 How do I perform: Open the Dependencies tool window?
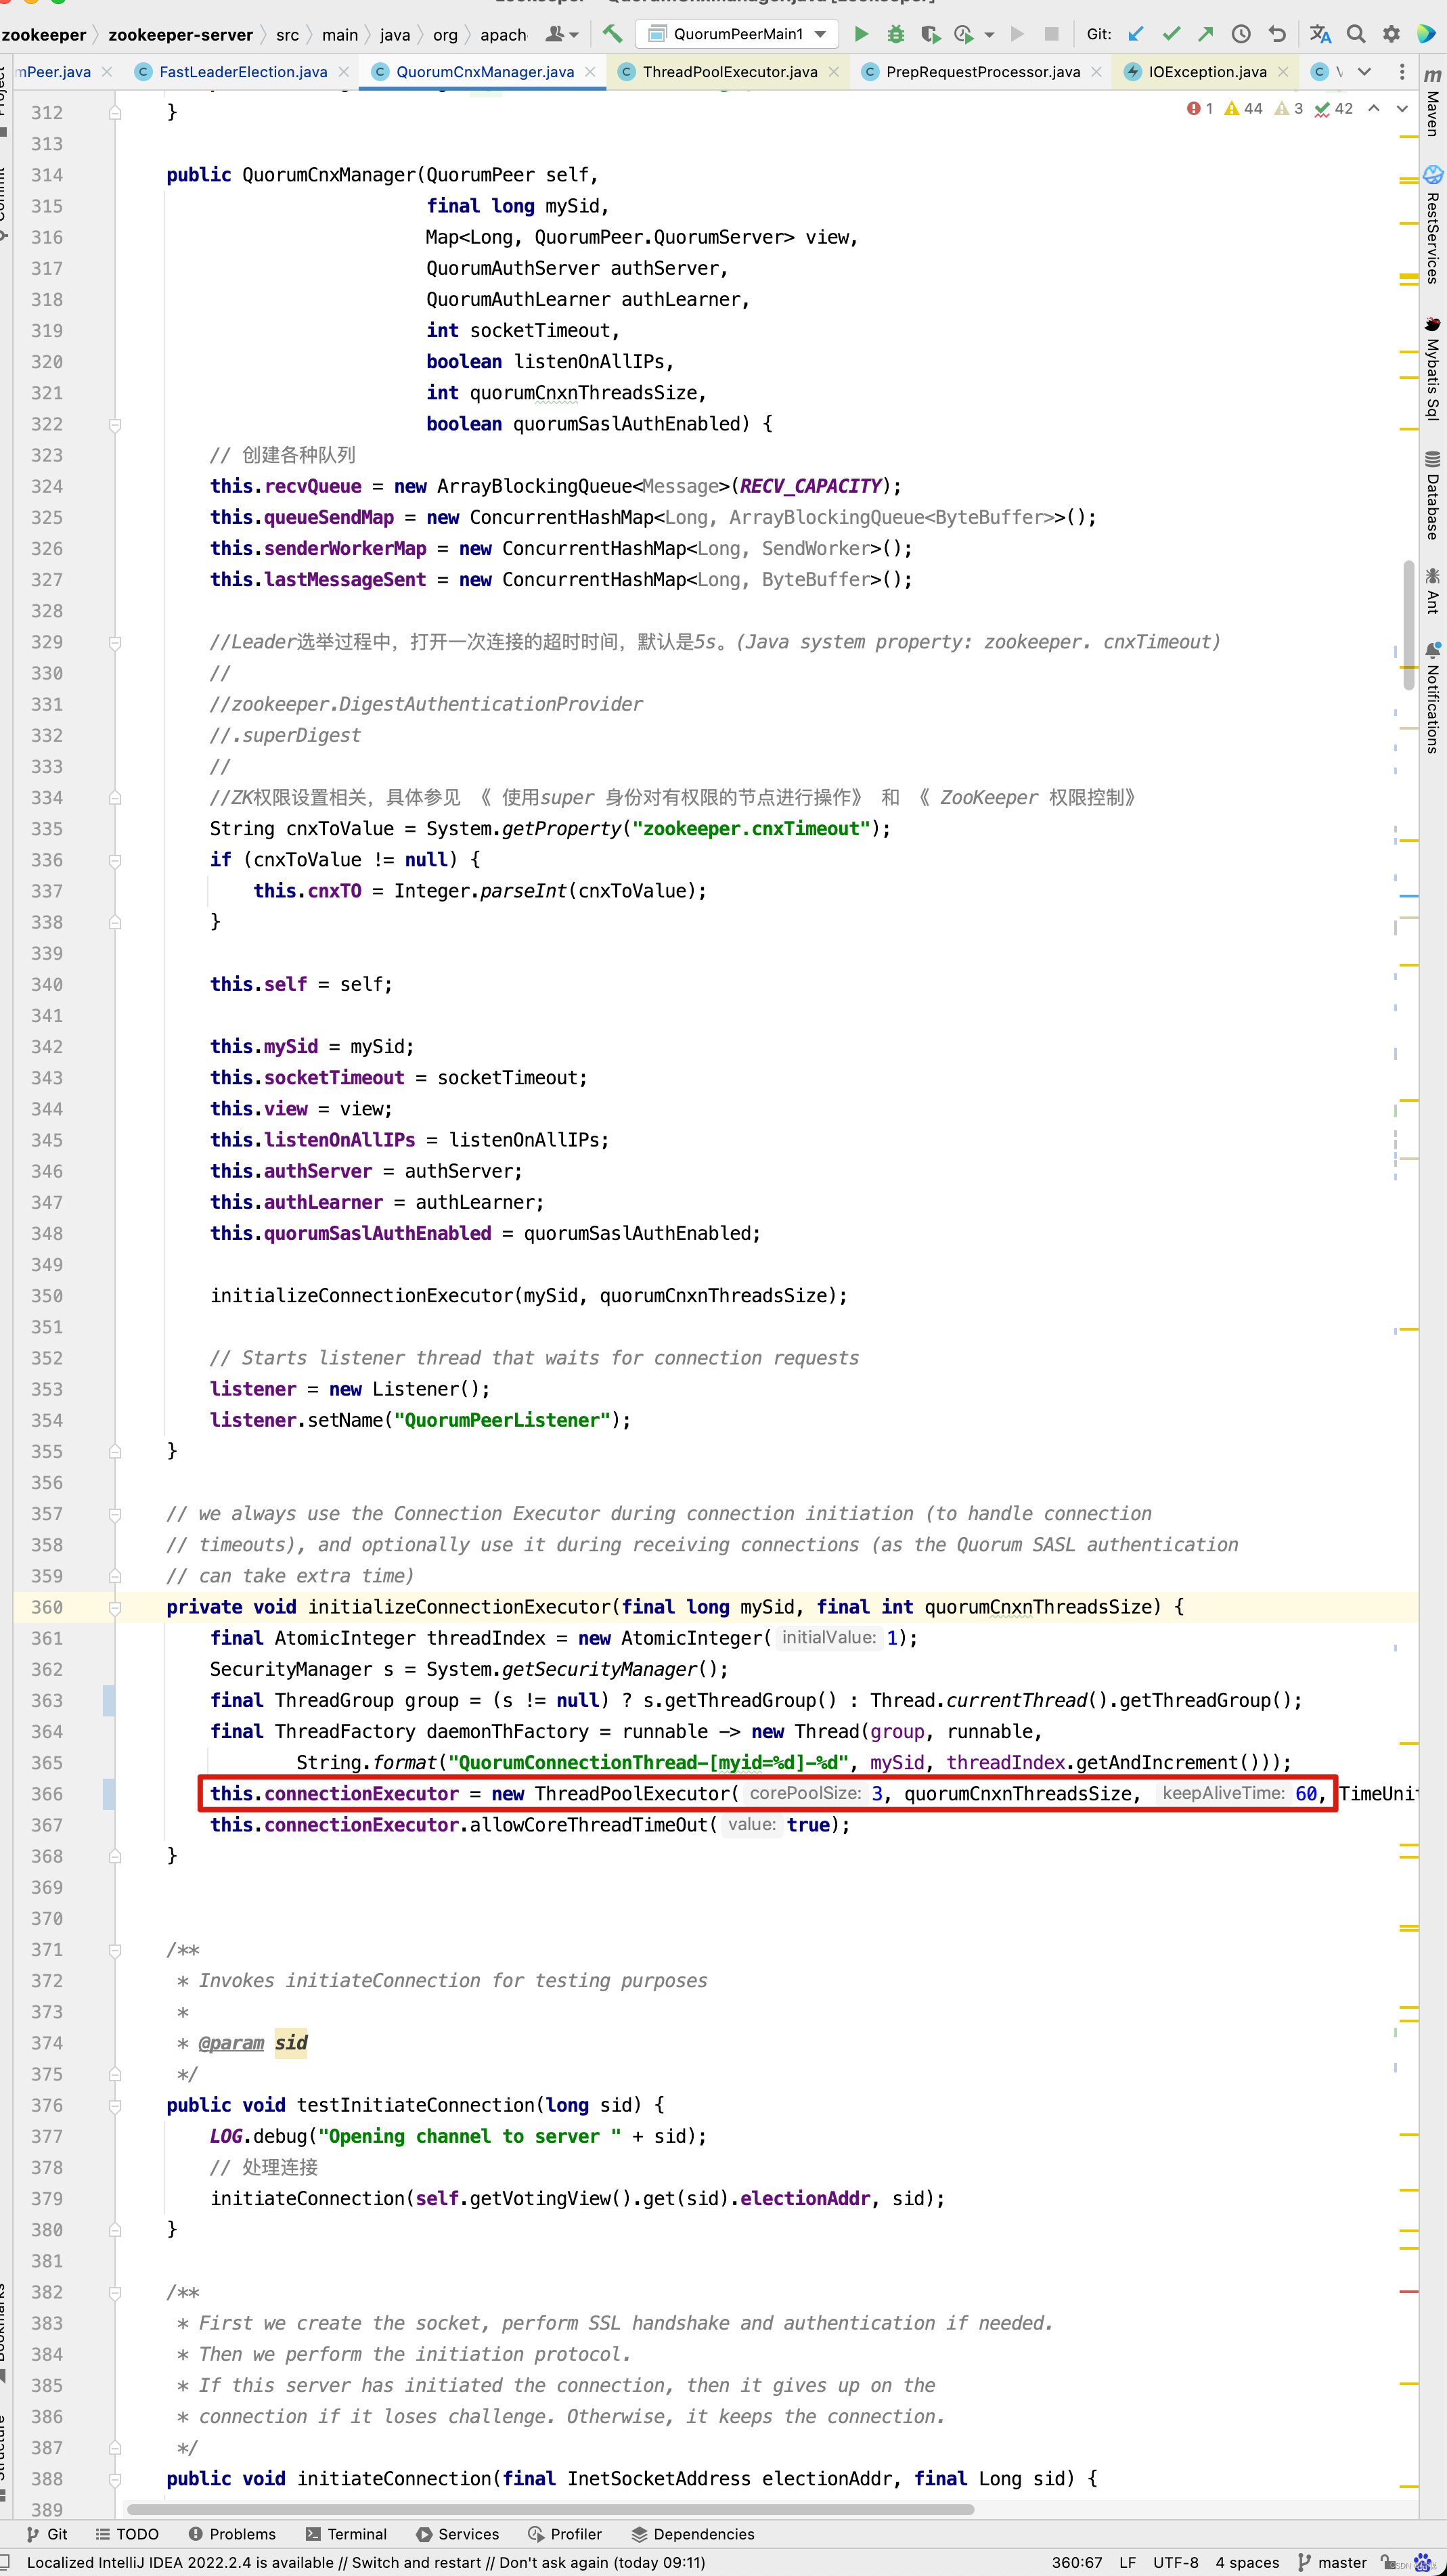tap(693, 2534)
